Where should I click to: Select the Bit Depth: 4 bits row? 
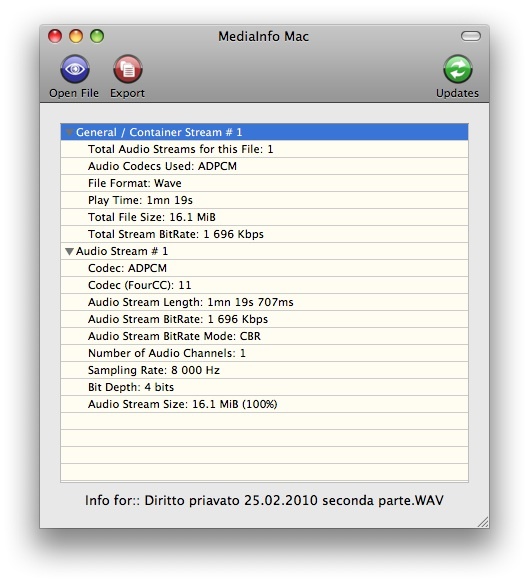point(264,387)
